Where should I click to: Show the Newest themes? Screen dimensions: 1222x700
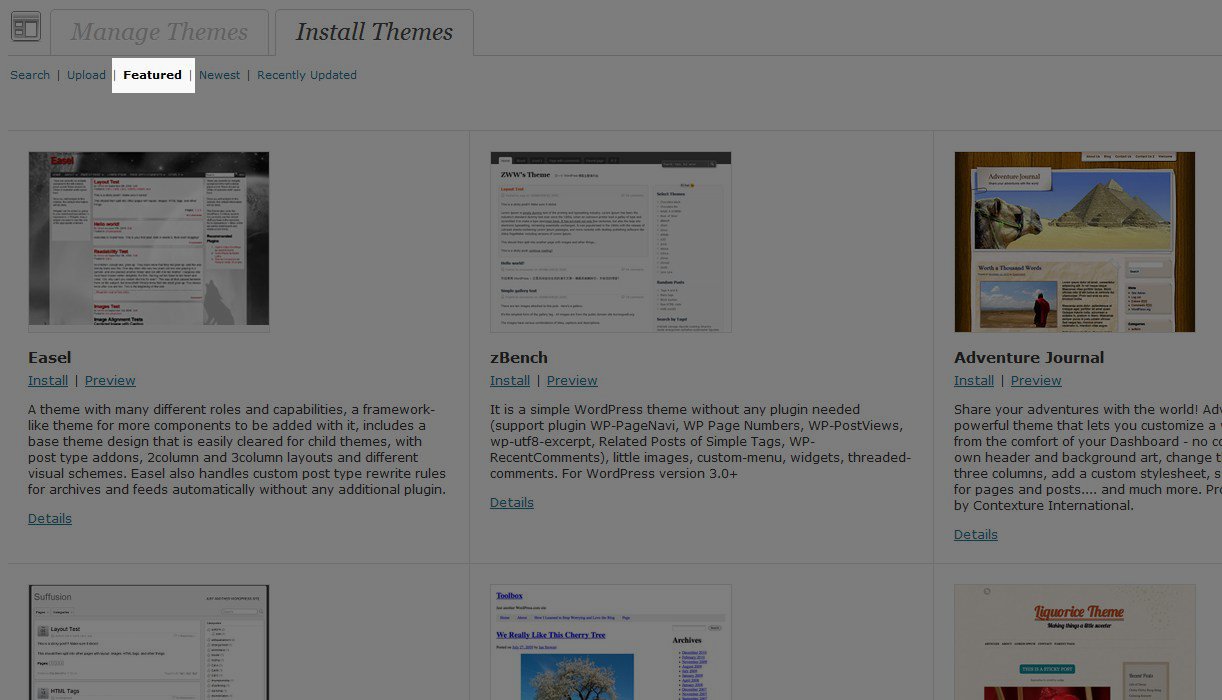(219, 75)
